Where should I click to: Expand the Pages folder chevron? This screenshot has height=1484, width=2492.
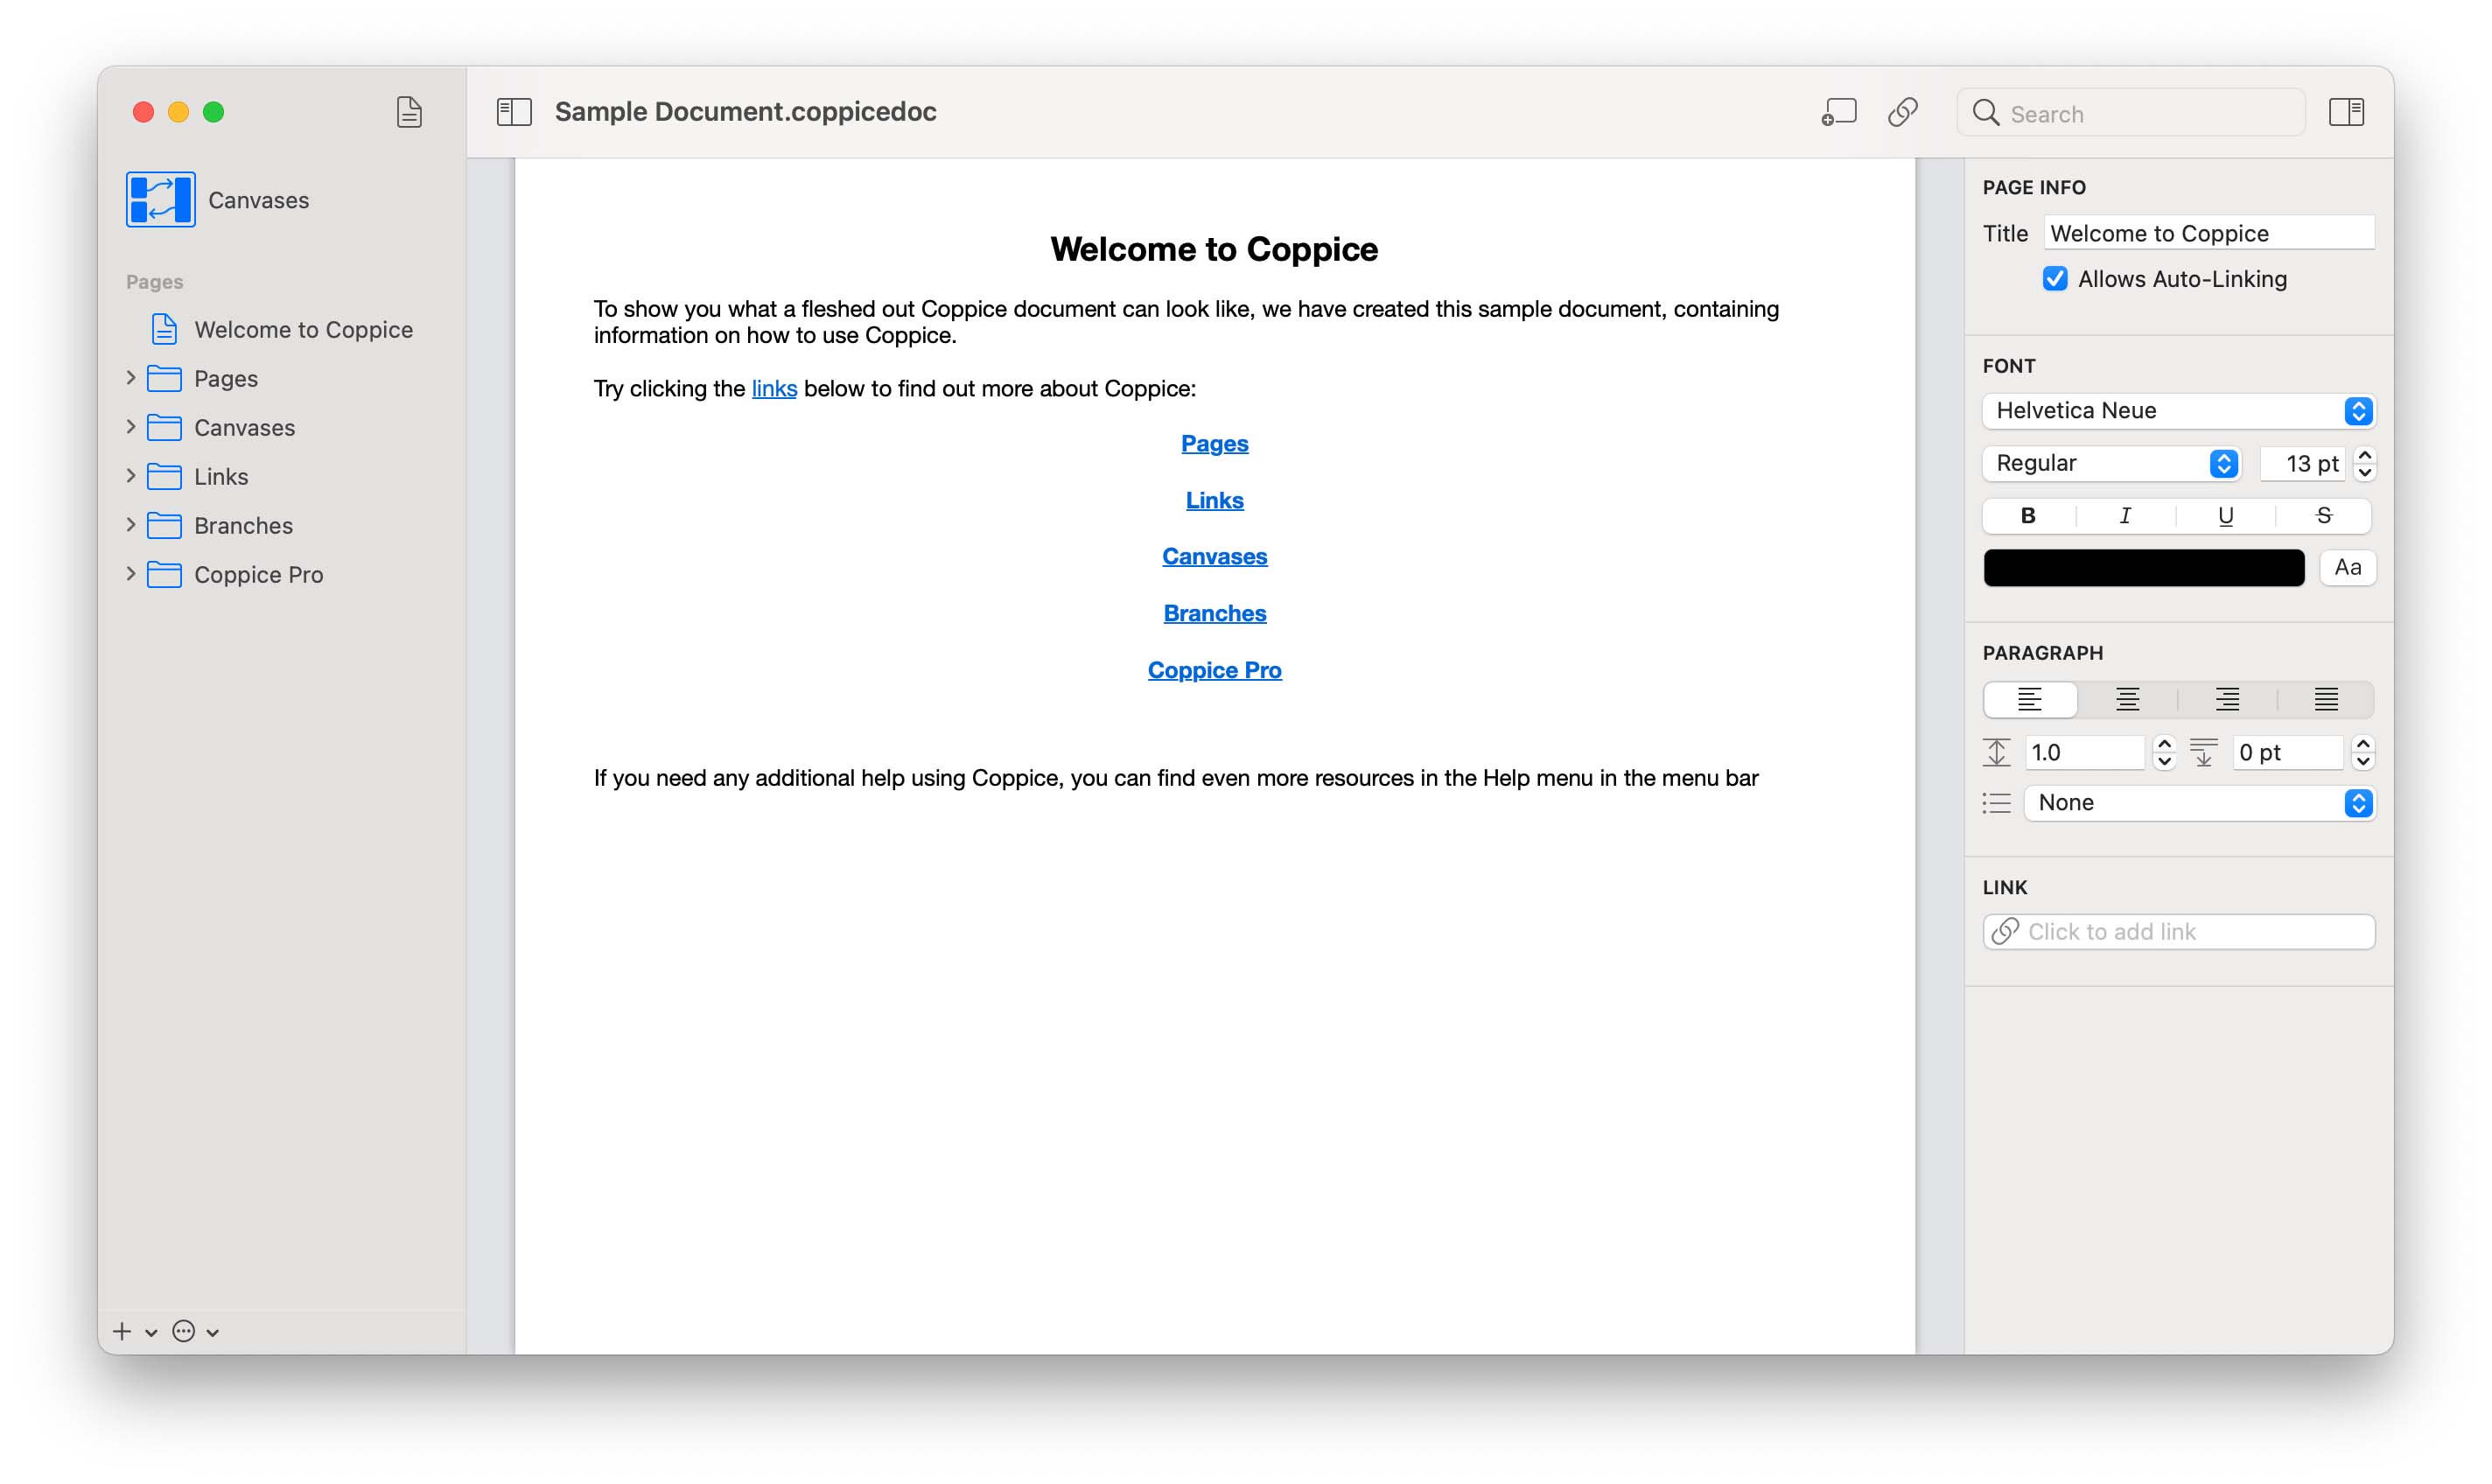pyautogui.click(x=131, y=378)
